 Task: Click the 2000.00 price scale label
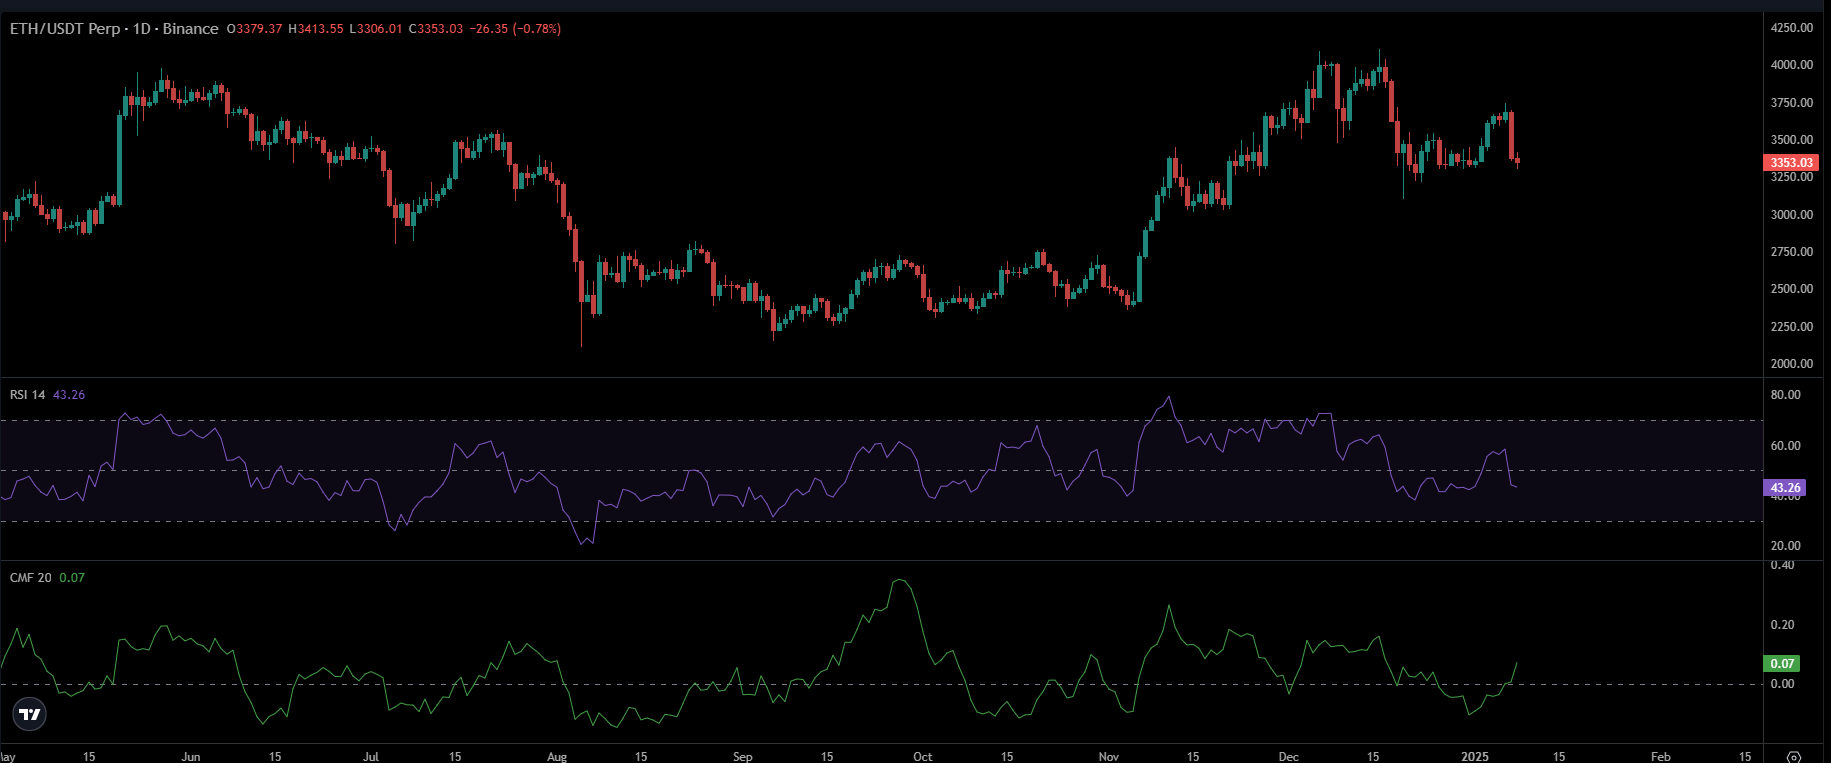pyautogui.click(x=1791, y=364)
